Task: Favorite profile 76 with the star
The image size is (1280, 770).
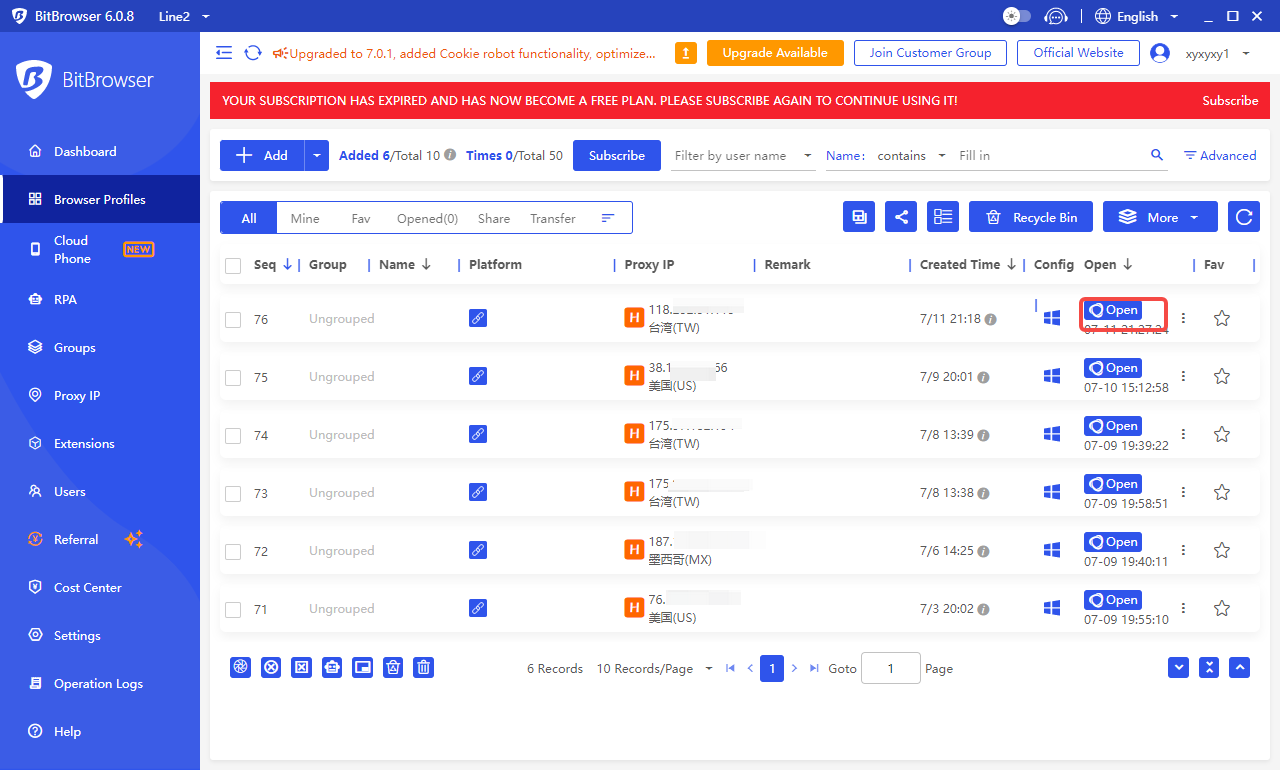Action: [x=1221, y=318]
